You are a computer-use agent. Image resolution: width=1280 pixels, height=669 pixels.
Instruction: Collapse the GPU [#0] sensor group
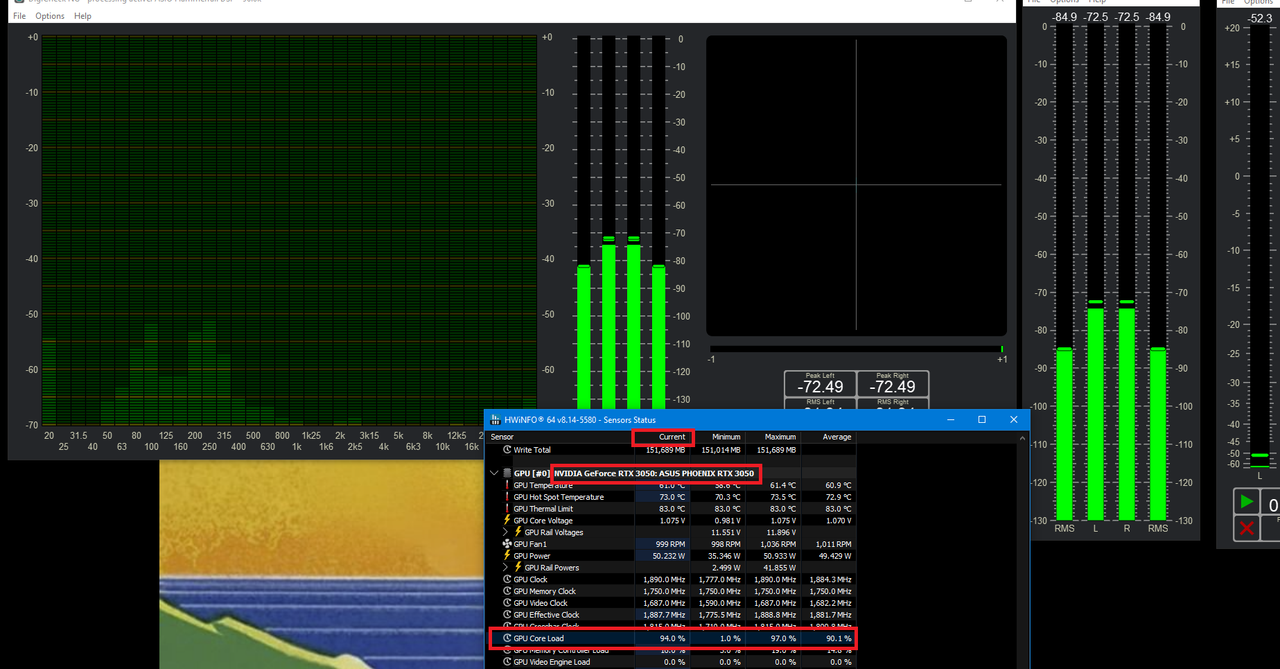[494, 473]
